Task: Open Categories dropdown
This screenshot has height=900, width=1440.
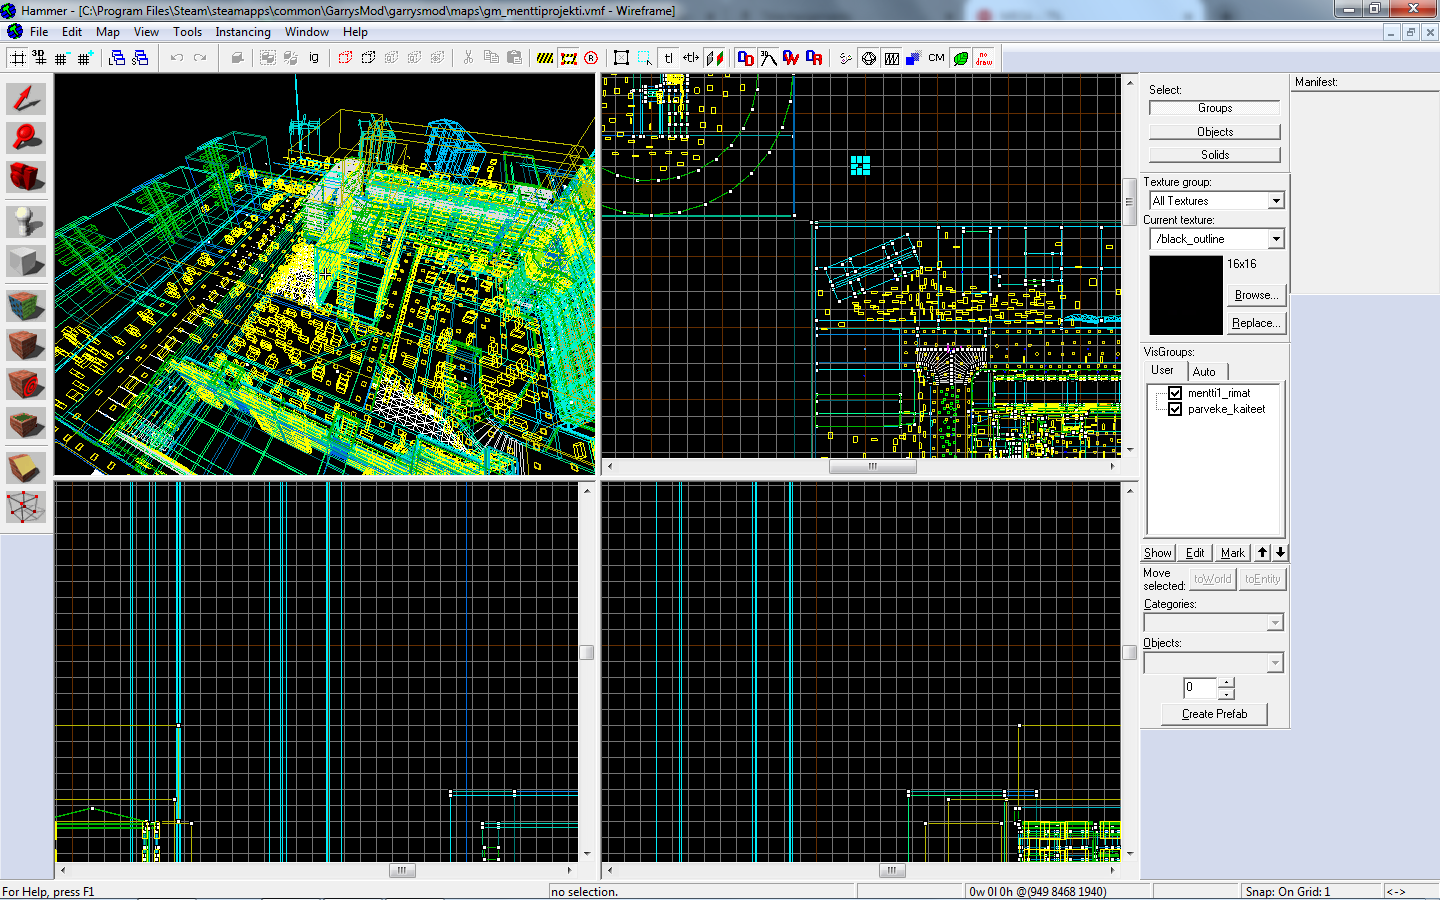Action: tap(1213, 623)
